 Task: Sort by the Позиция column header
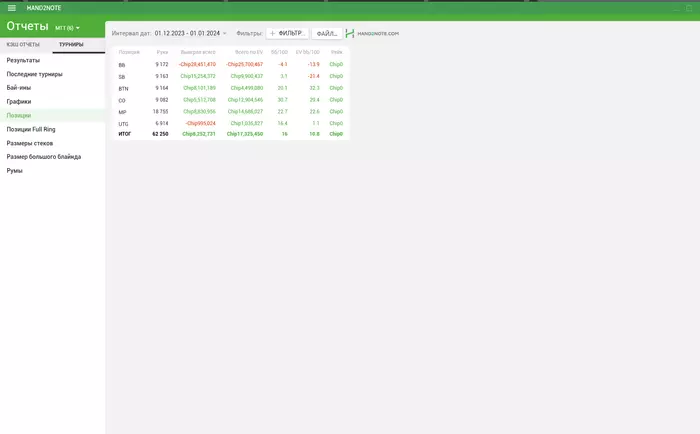click(x=129, y=52)
